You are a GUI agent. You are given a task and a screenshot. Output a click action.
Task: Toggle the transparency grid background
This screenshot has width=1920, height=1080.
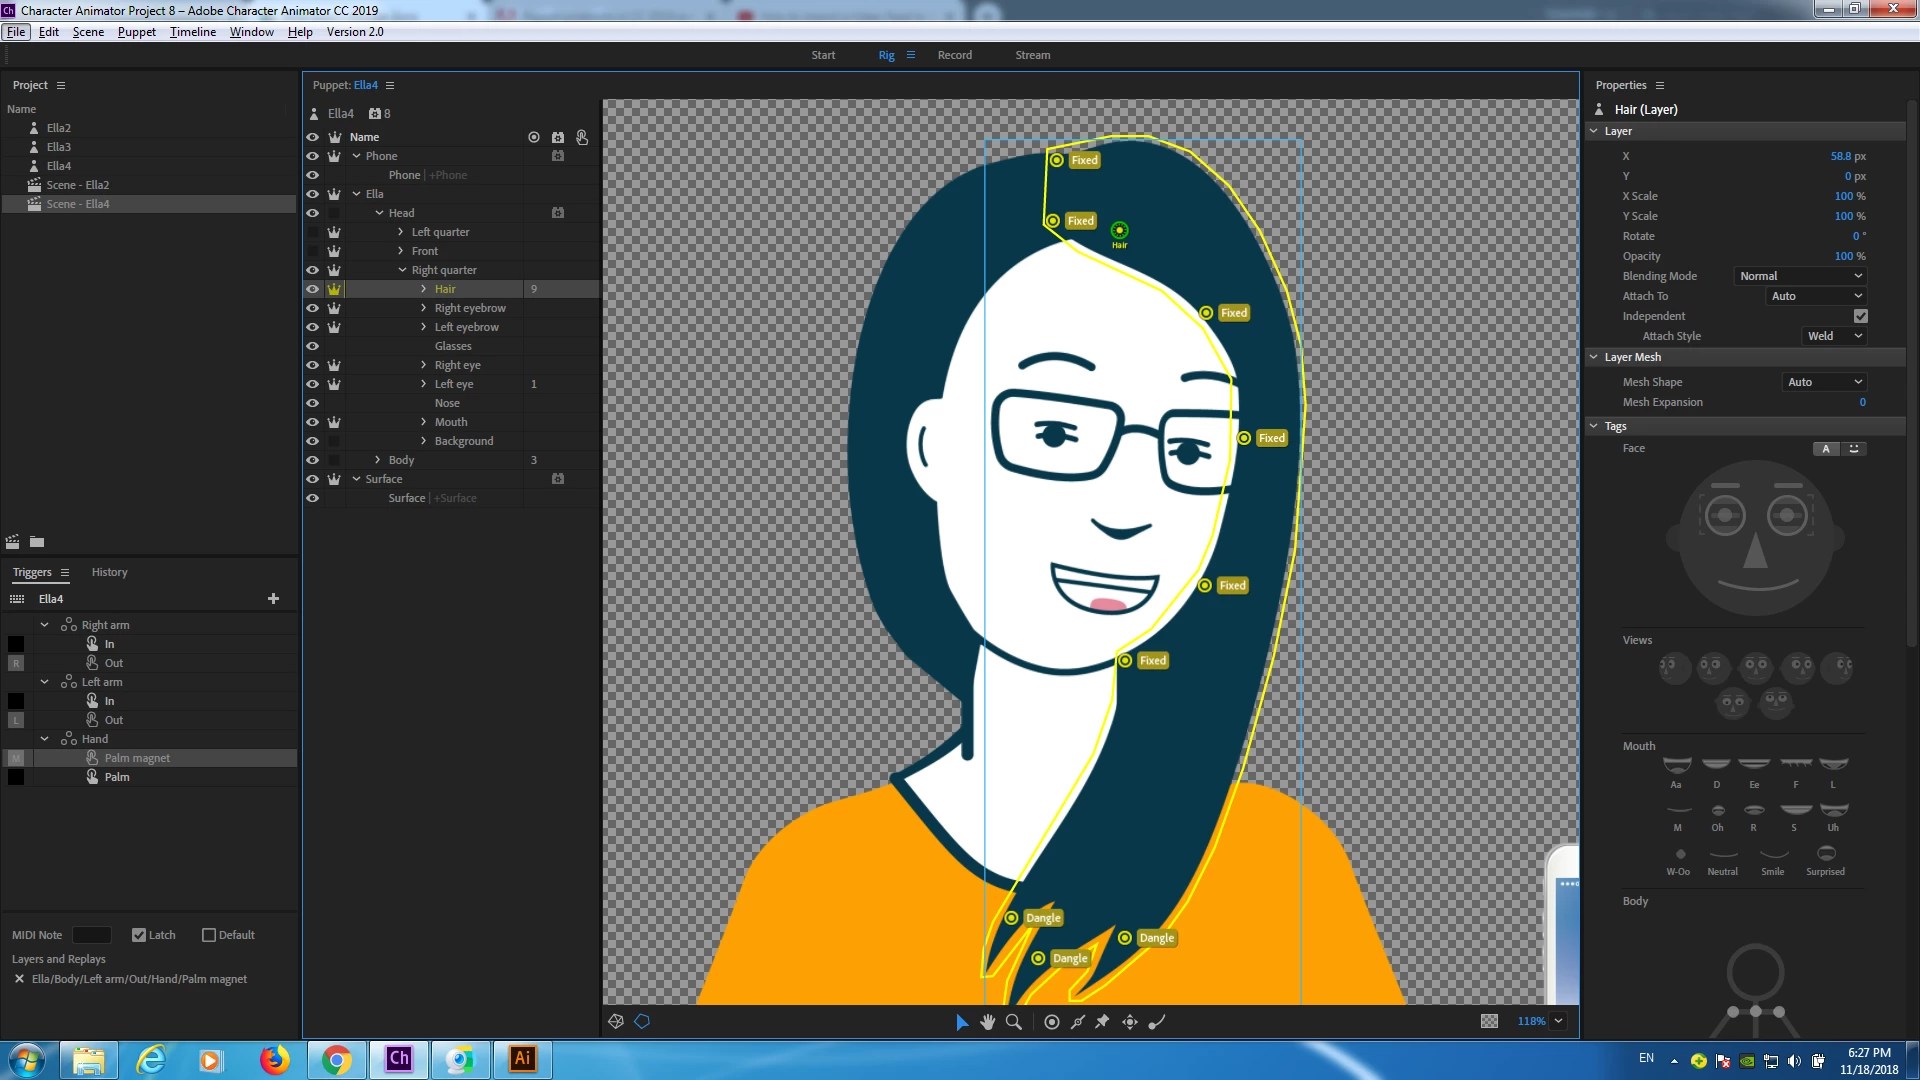(x=1489, y=1021)
